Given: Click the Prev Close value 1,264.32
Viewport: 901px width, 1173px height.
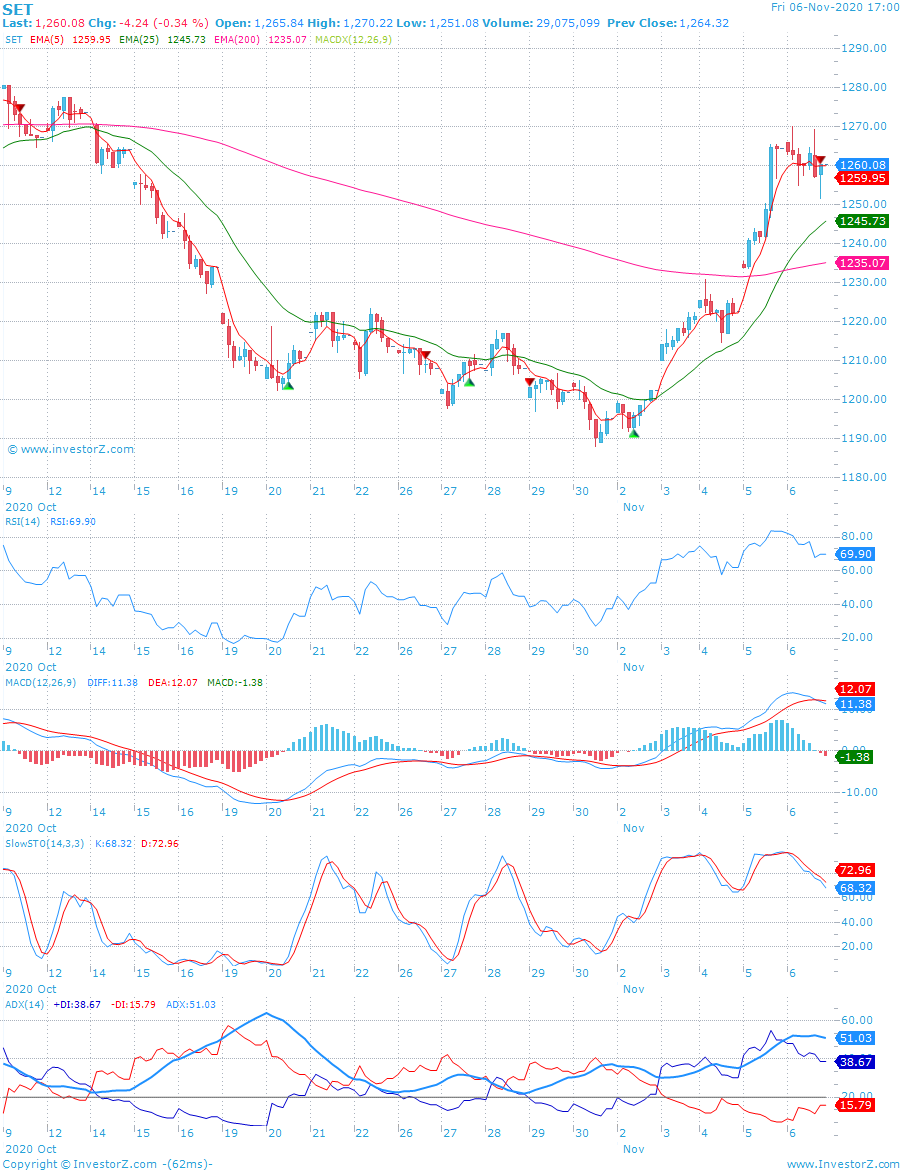Looking at the screenshot, I should (x=703, y=23).
